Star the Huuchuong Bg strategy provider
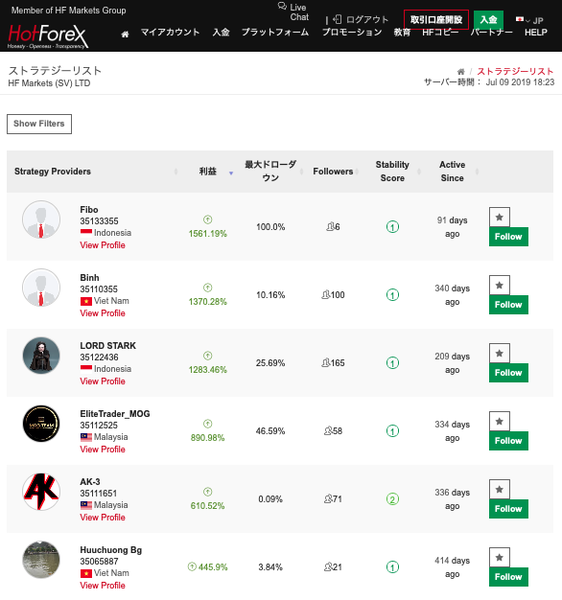Image resolution: width=562 pixels, height=600 pixels. tap(499, 558)
